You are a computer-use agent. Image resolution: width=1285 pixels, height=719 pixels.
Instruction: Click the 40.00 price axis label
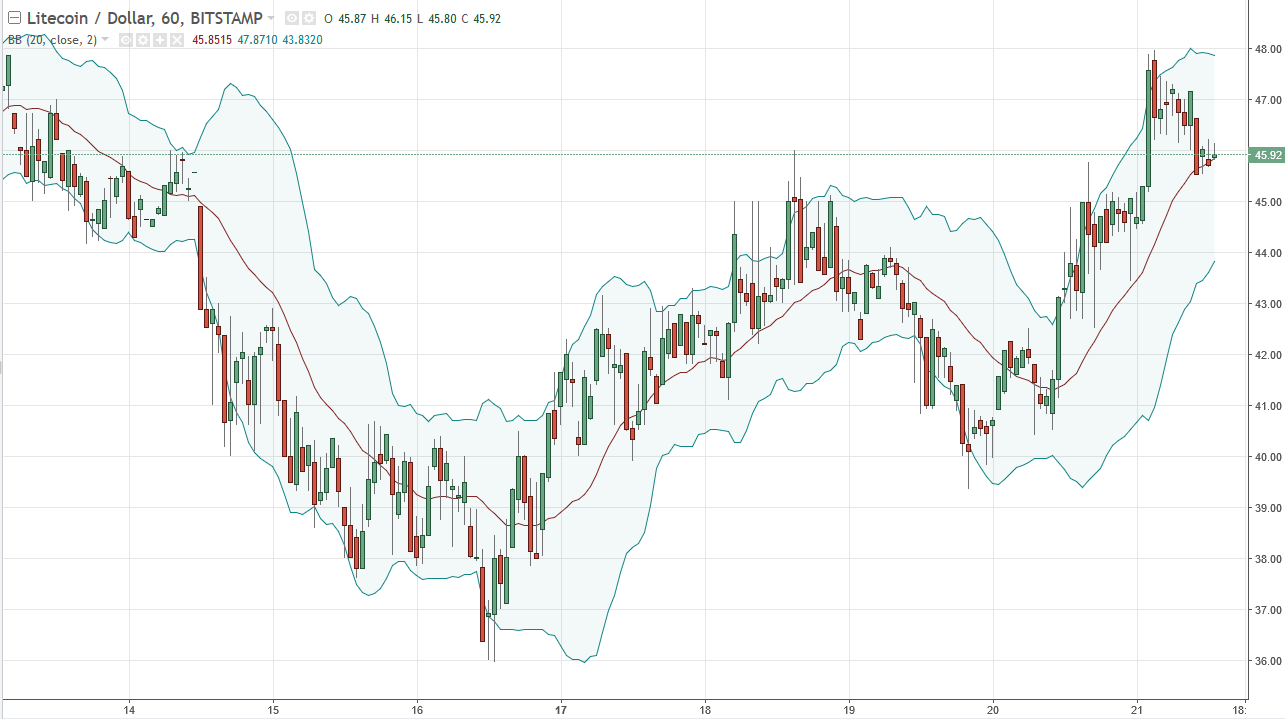click(1267, 457)
